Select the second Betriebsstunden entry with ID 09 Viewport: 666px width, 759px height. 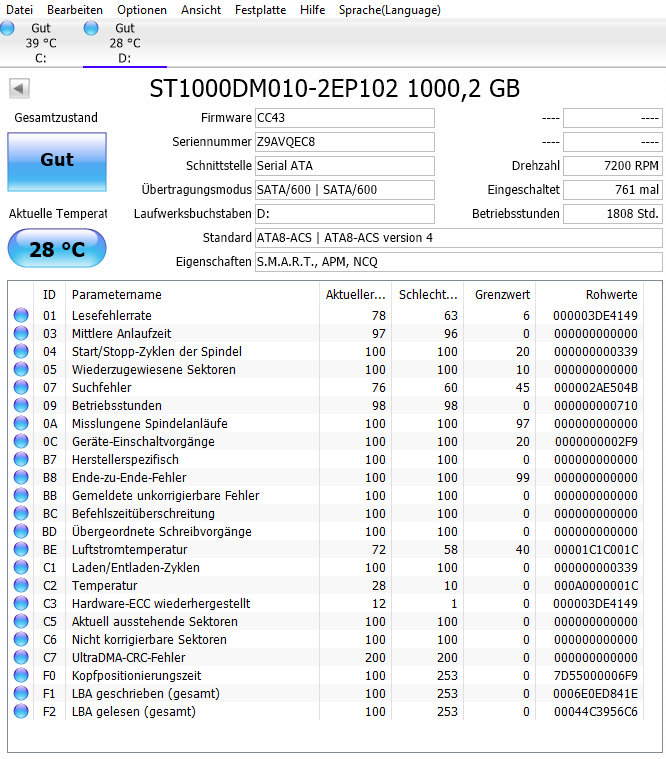pyautogui.click(x=117, y=406)
